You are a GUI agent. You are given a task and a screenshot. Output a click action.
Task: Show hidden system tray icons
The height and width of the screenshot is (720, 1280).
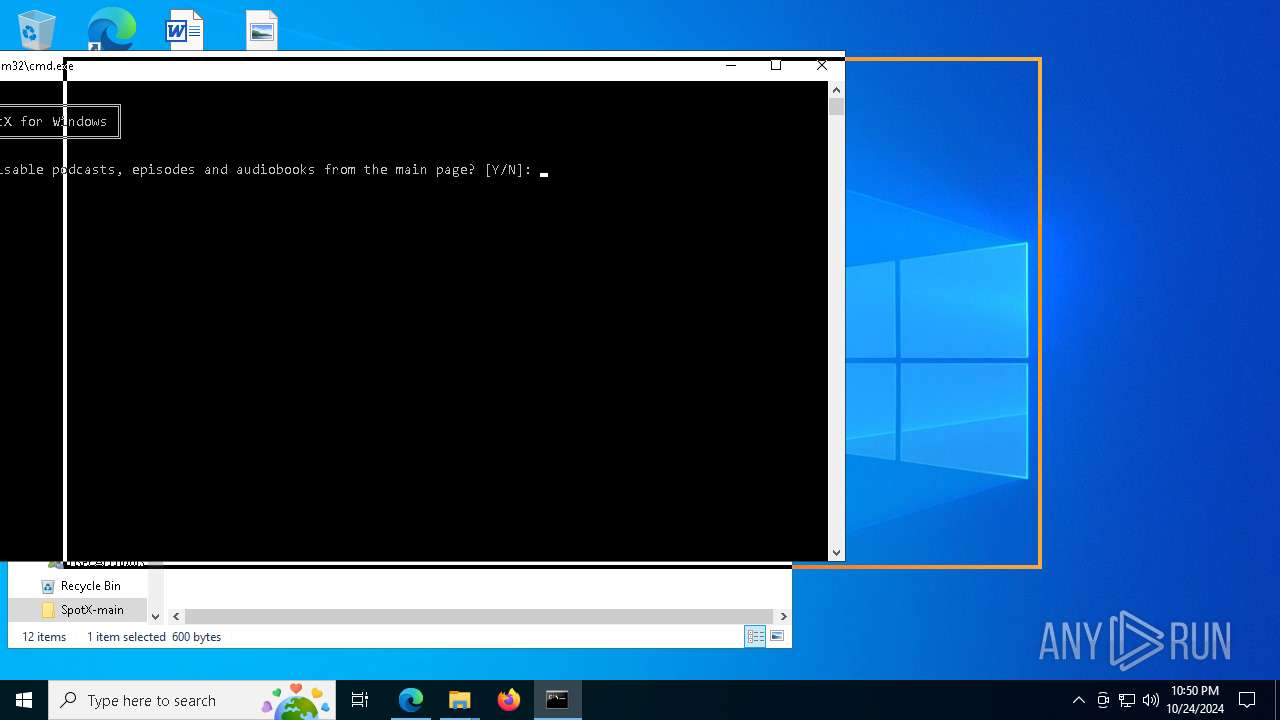tap(1078, 700)
